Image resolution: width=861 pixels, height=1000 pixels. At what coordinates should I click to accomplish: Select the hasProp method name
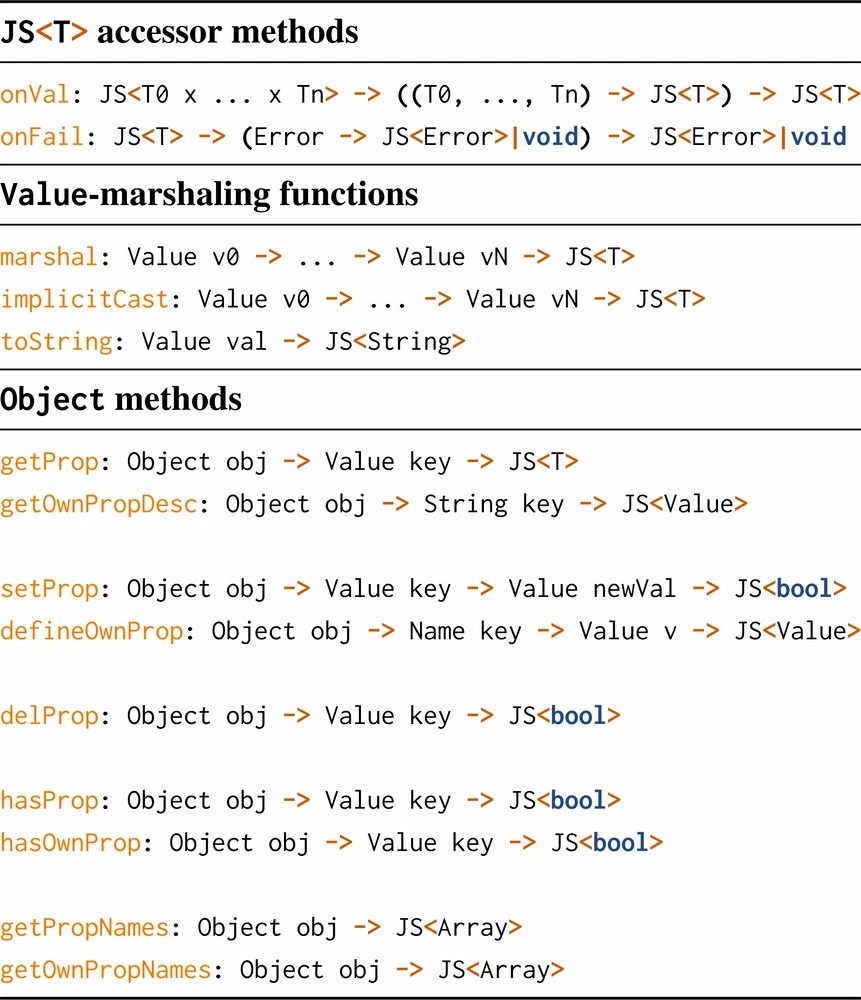49,800
